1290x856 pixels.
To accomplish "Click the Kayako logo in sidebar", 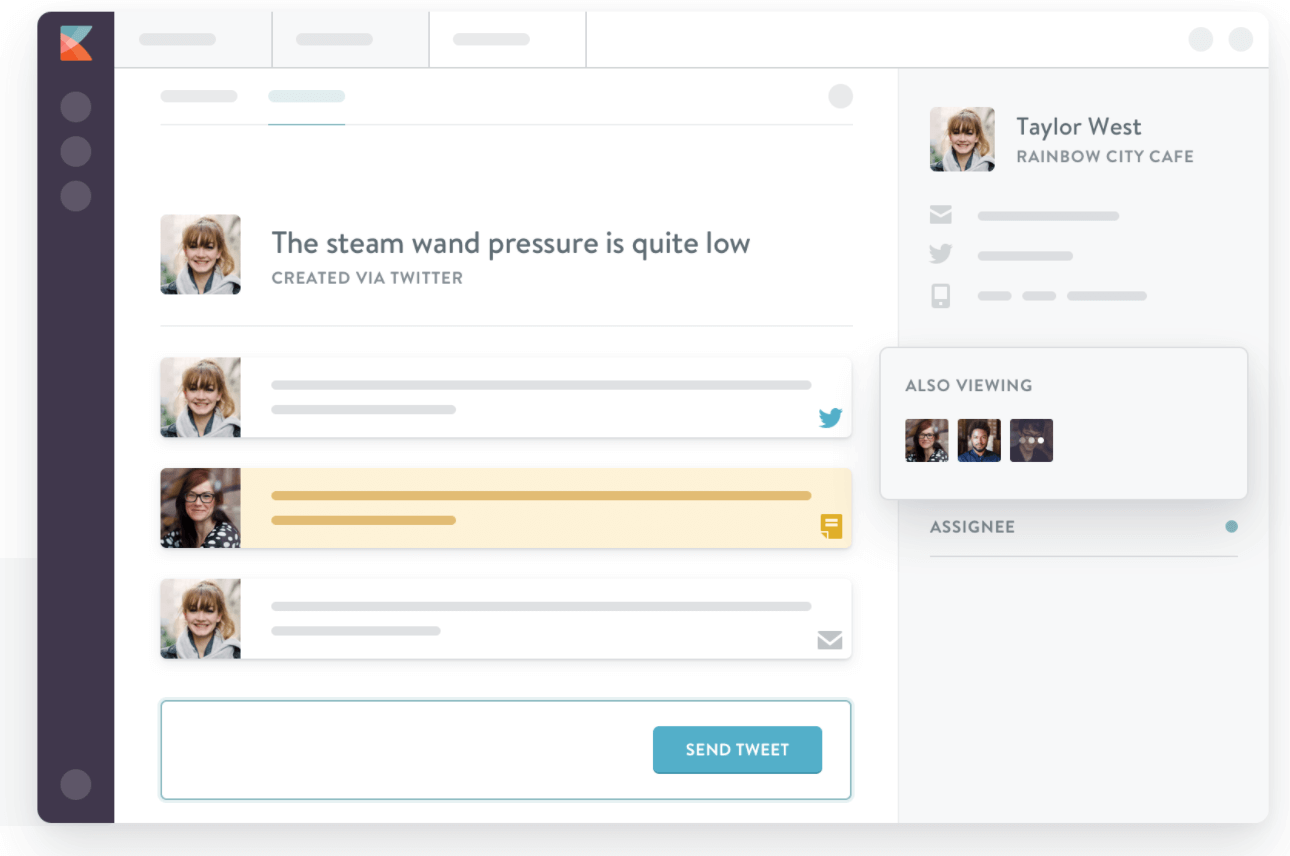I will 76,43.
